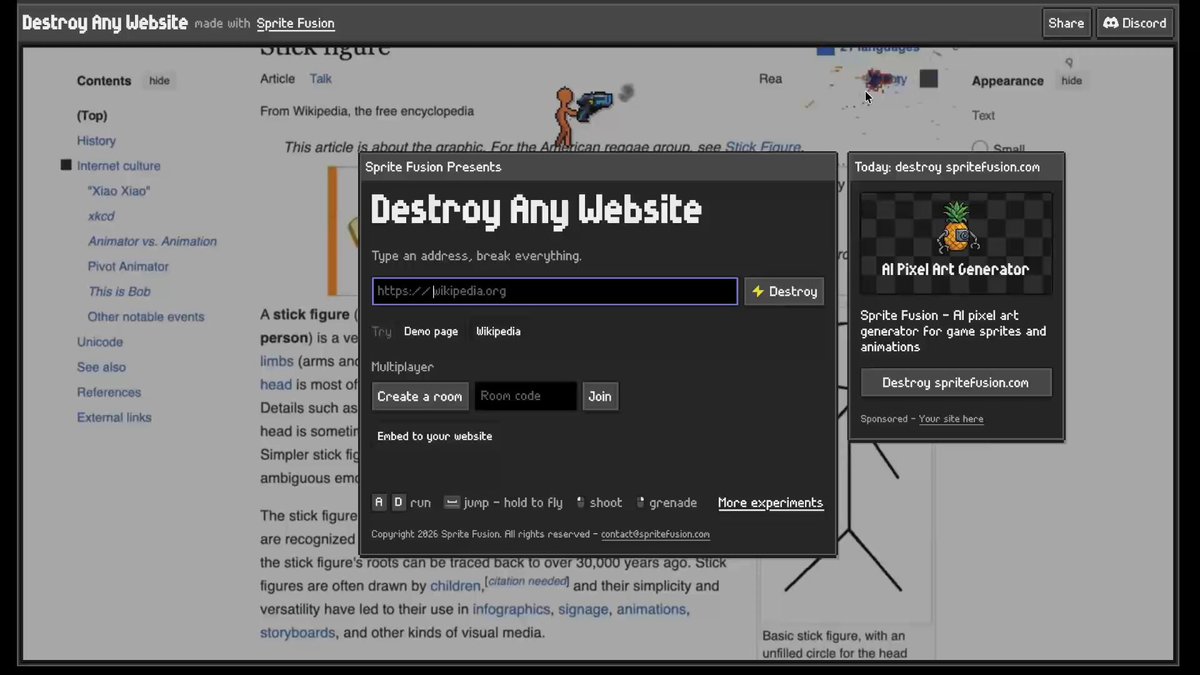Go to the References section
Viewport: 1200px width, 675px height.
click(x=109, y=392)
